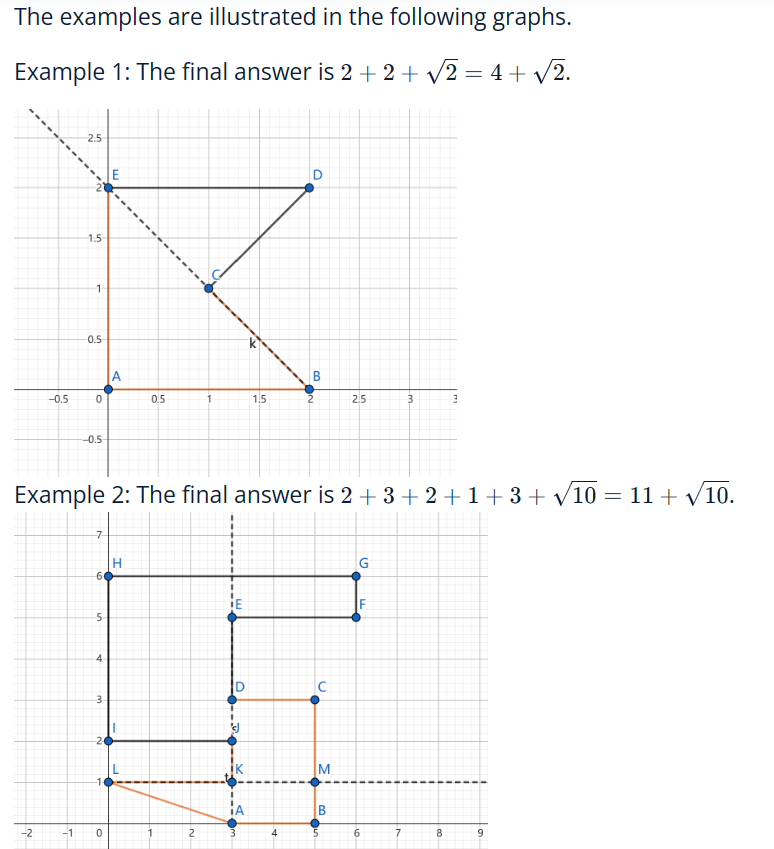Screen dimensions: 774x849
Task: Click point B in the Example 1 graph
Action: point(309,389)
